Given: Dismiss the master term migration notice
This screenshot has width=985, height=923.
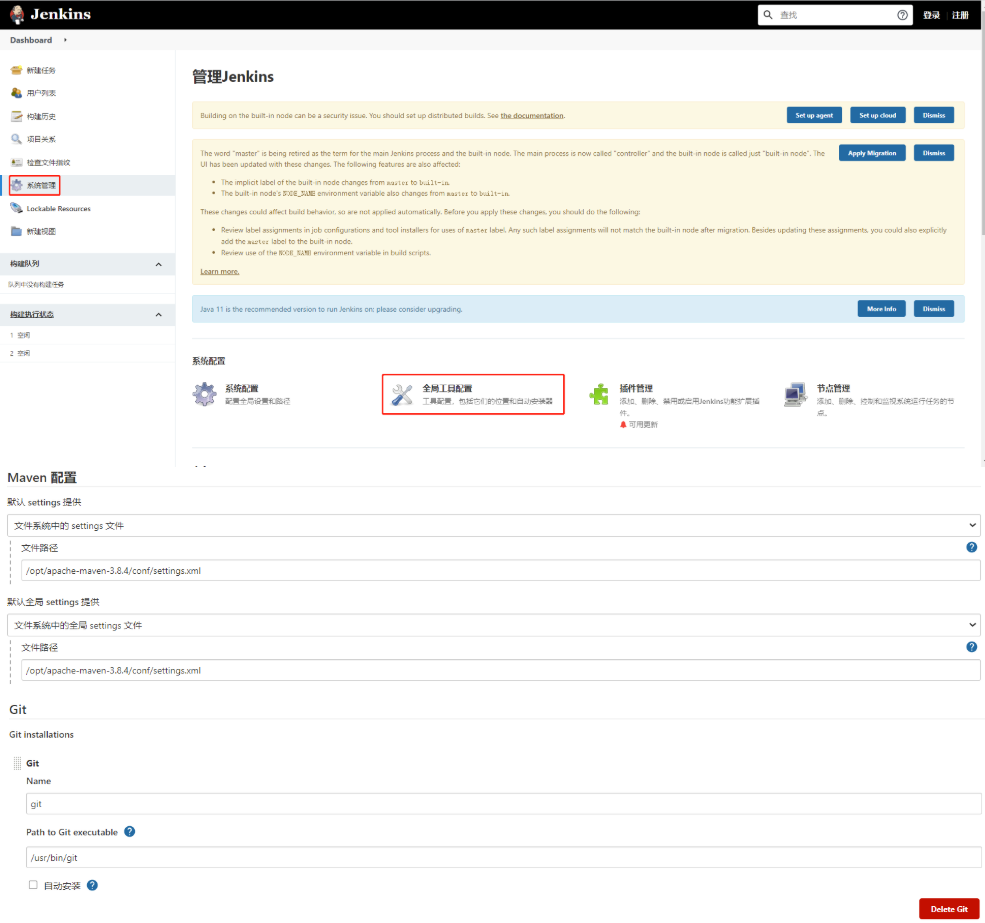Looking at the screenshot, I should click(933, 153).
